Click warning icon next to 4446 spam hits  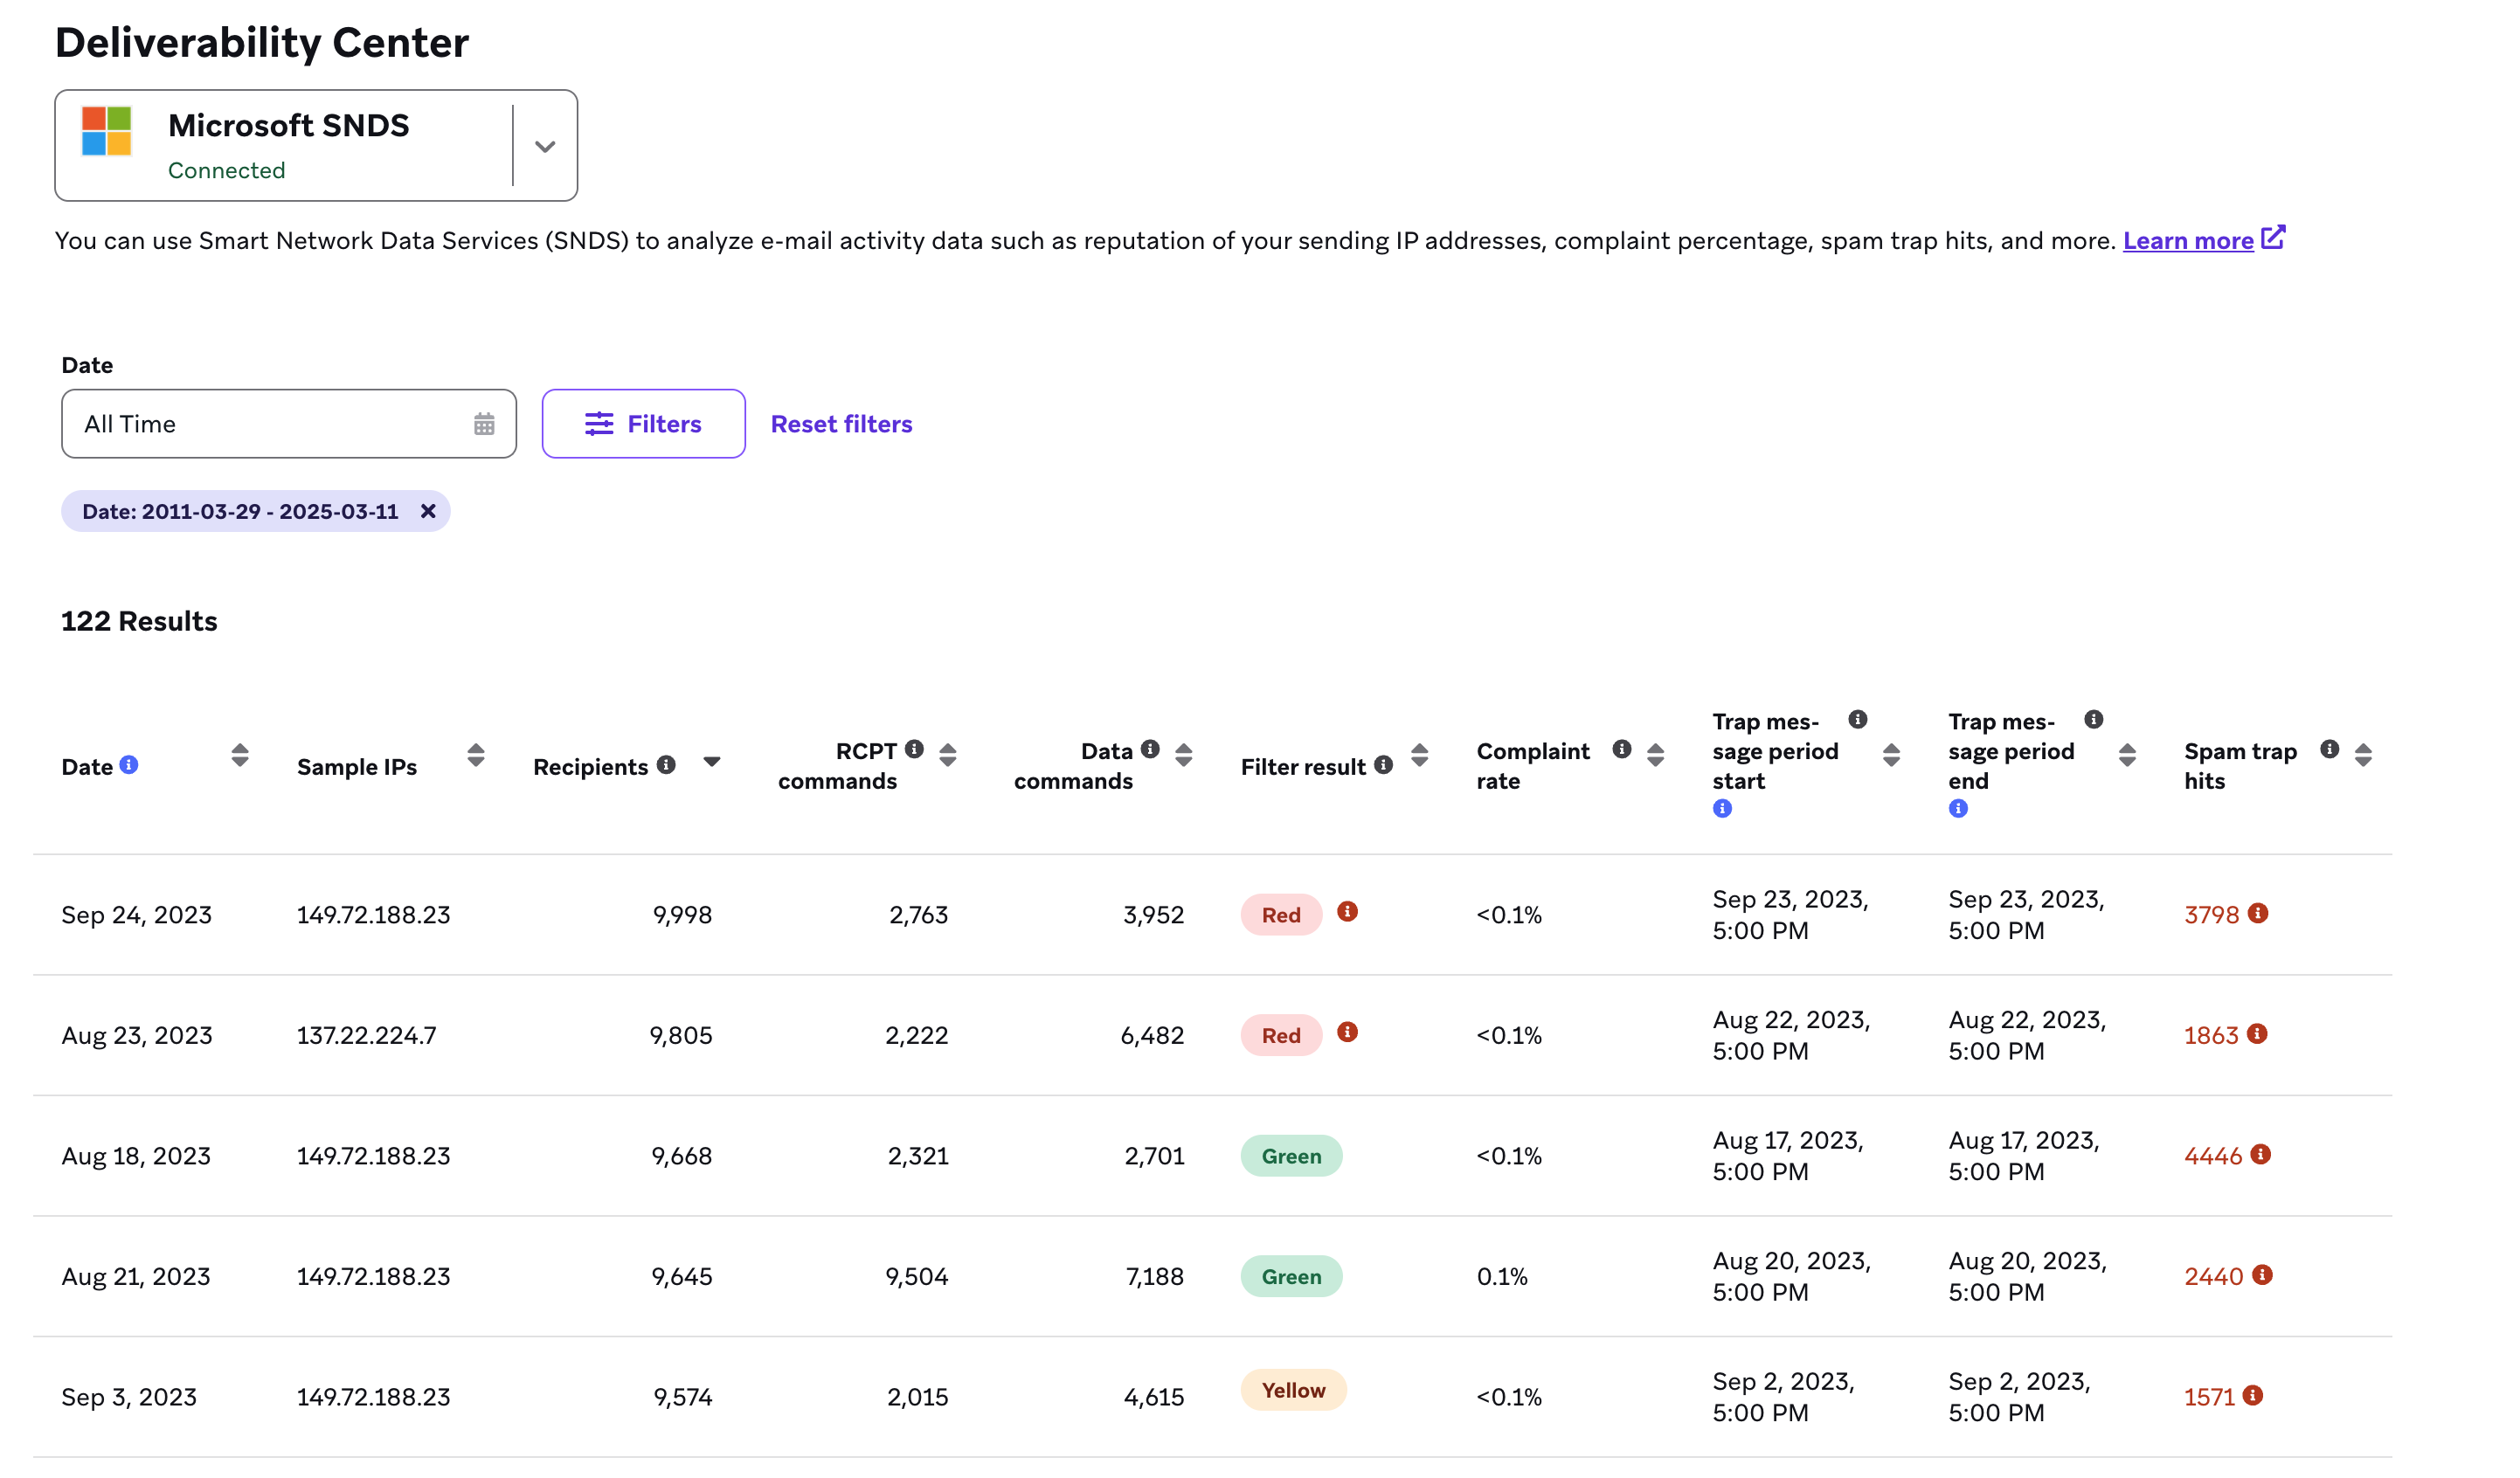tap(2260, 1154)
